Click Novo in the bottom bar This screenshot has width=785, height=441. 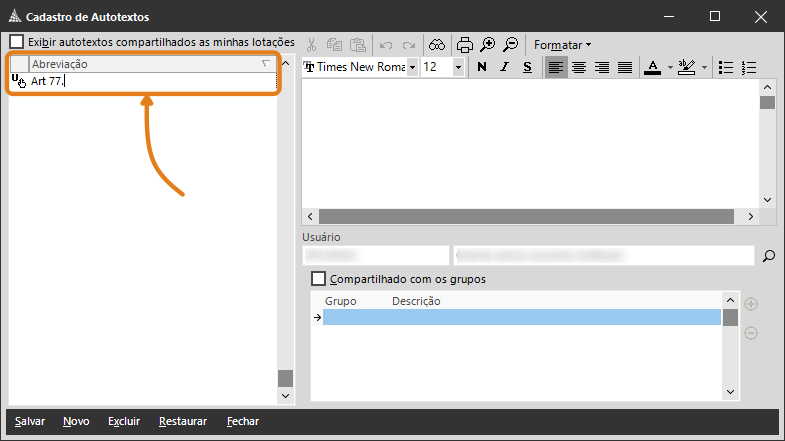[76, 421]
